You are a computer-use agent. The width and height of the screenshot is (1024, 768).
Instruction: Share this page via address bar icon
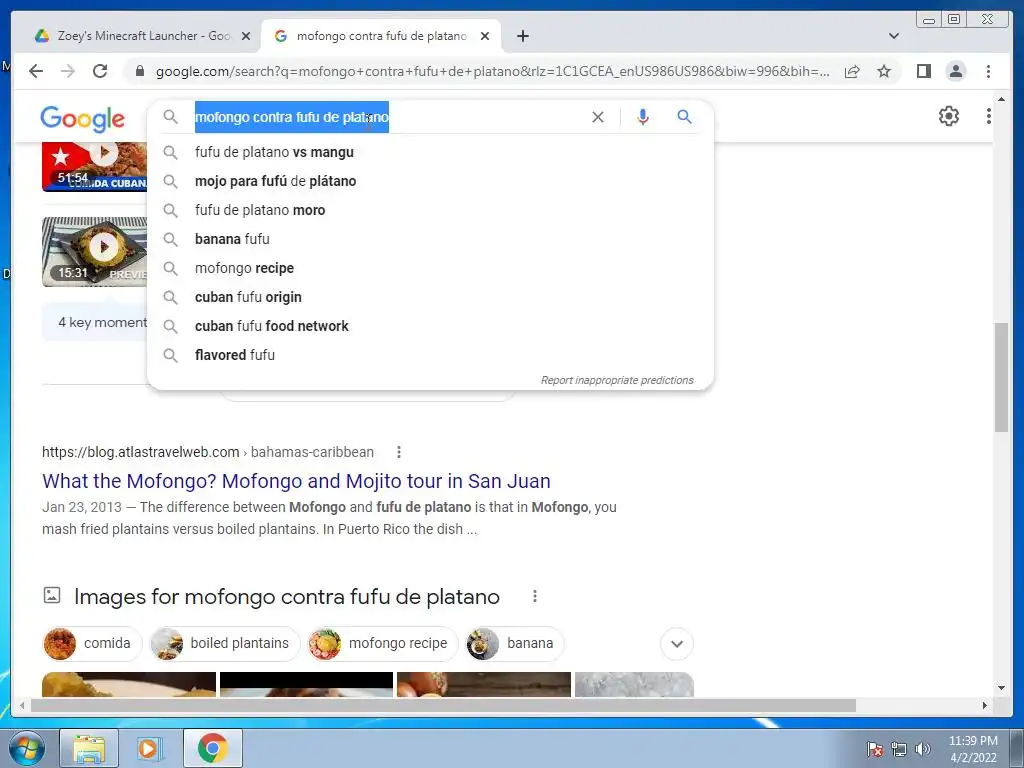852,71
